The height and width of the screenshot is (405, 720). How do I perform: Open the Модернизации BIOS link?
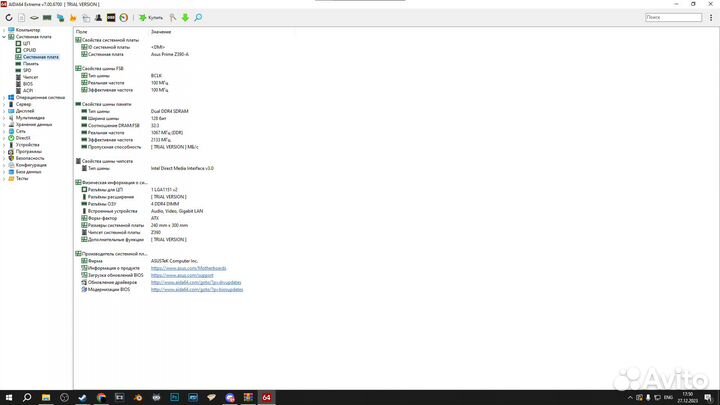coord(197,289)
